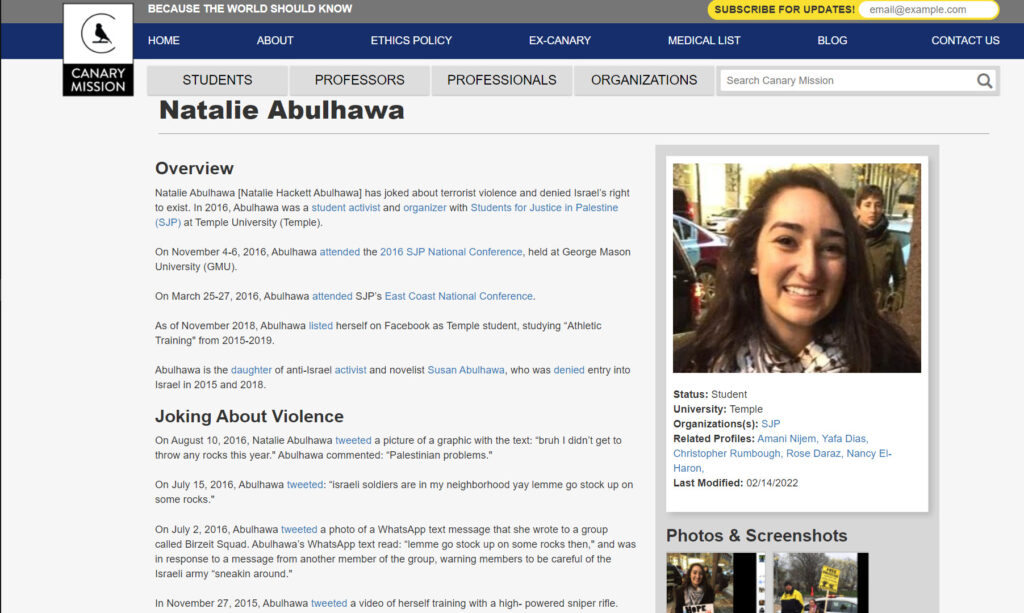The image size is (1024, 613).
Task: Open the Contact Us page
Action: pyautogui.click(x=965, y=40)
